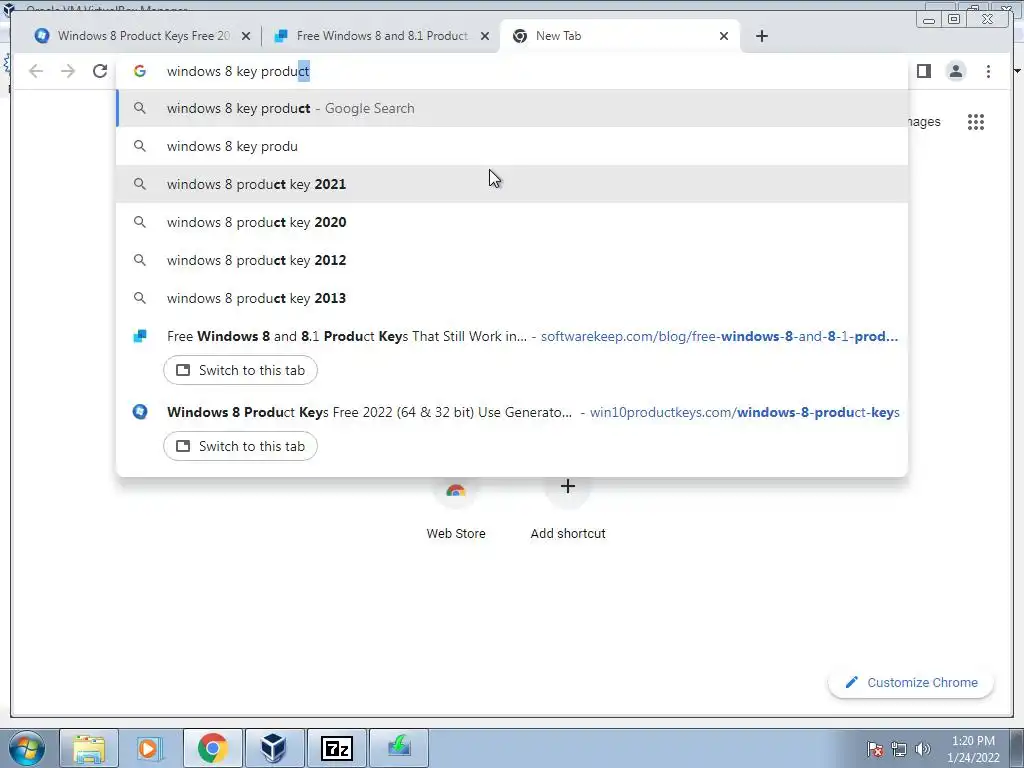
Task: Click win10productkeys favicon in suggestion list
Action: coord(140,412)
